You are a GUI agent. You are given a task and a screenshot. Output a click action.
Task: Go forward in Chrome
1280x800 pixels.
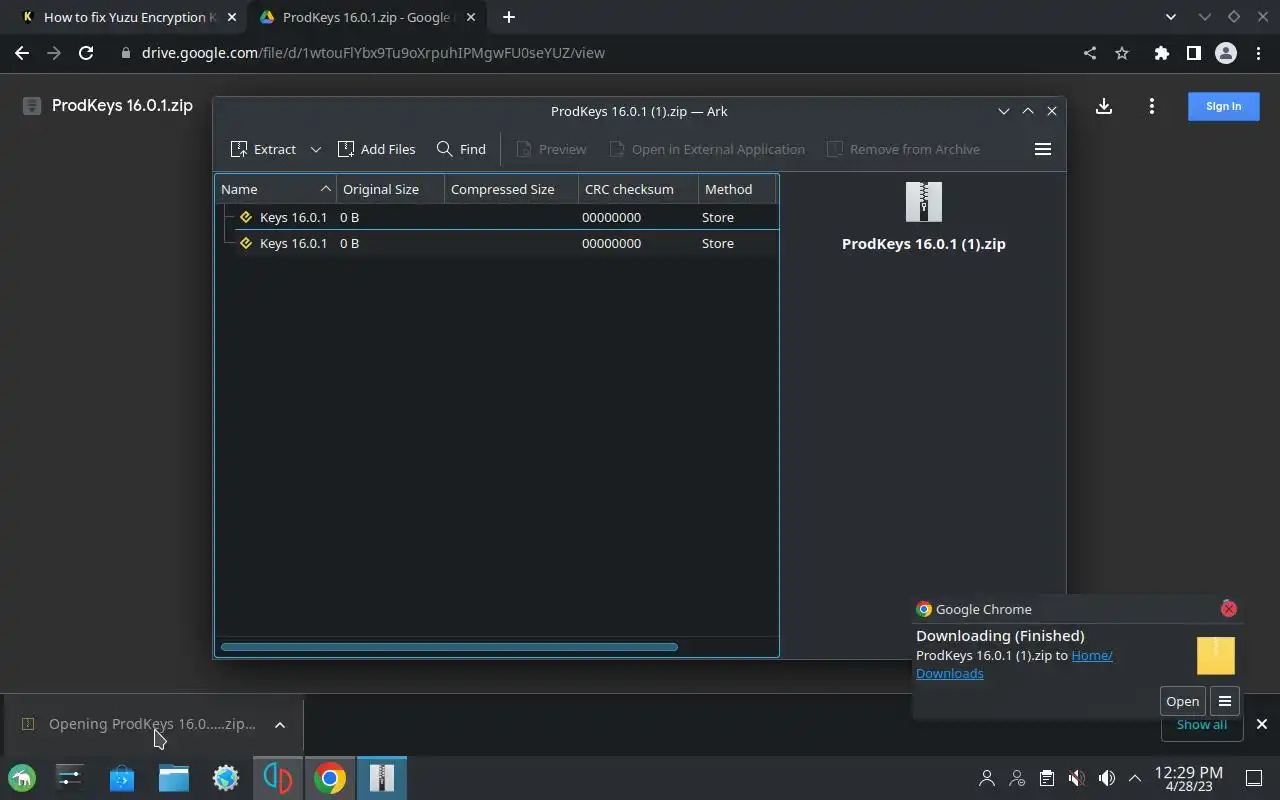point(54,53)
